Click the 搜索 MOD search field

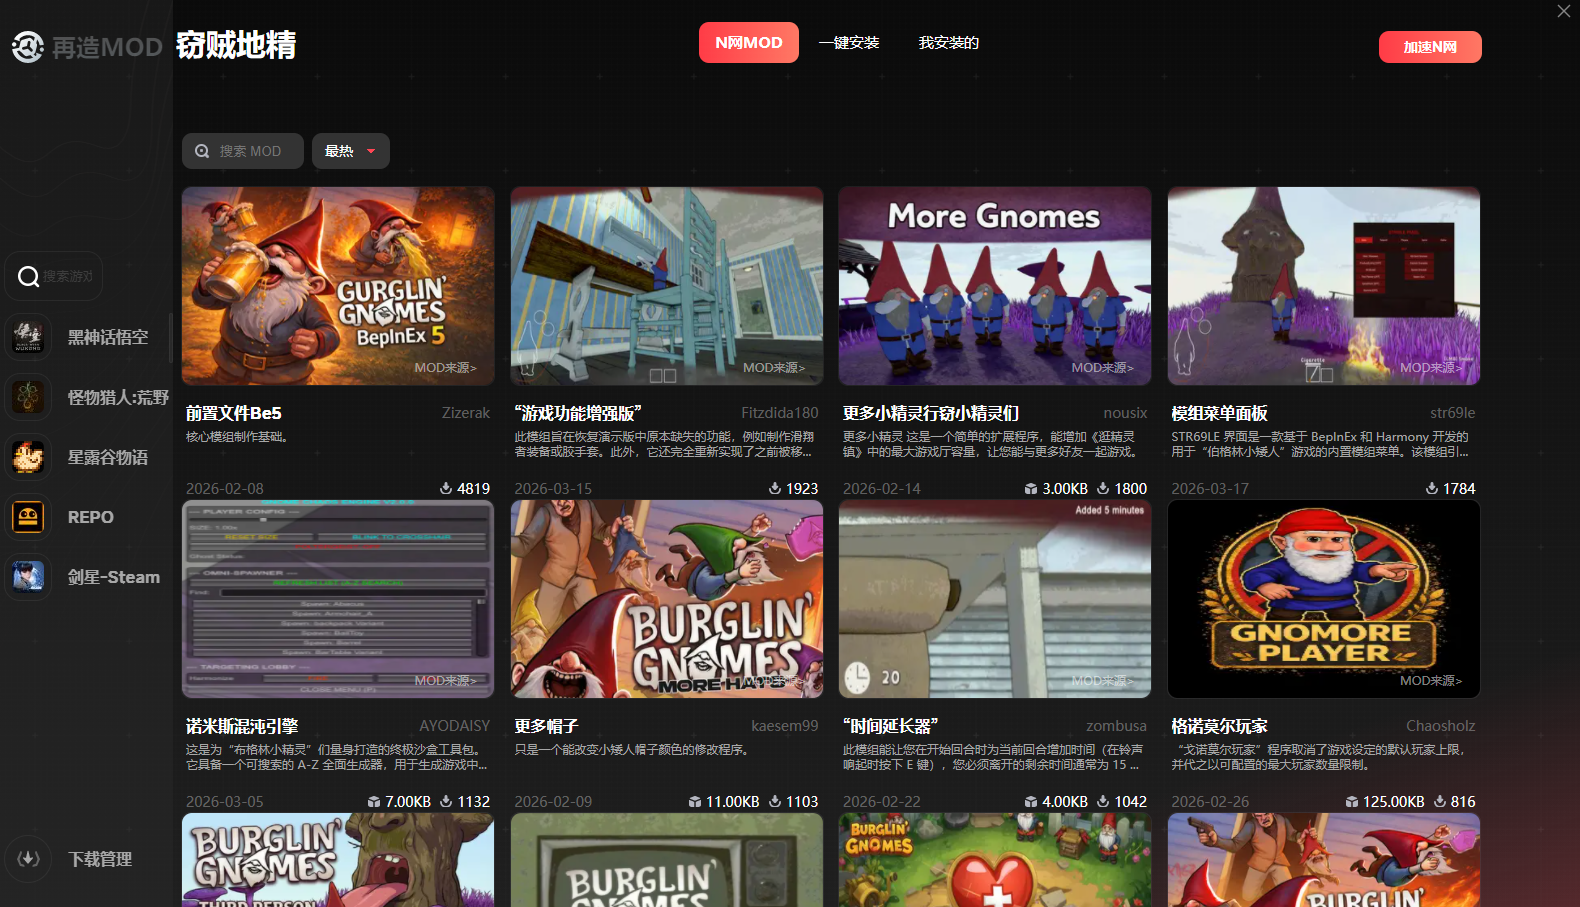(x=243, y=151)
